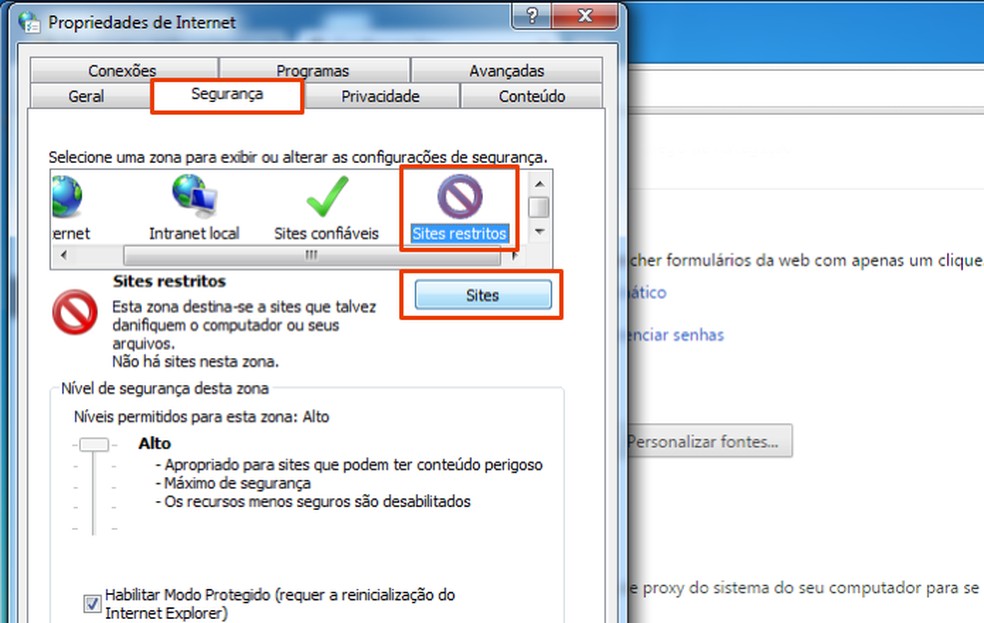Open the Conexões tab
Viewport: 984px width, 623px height.
coord(122,70)
